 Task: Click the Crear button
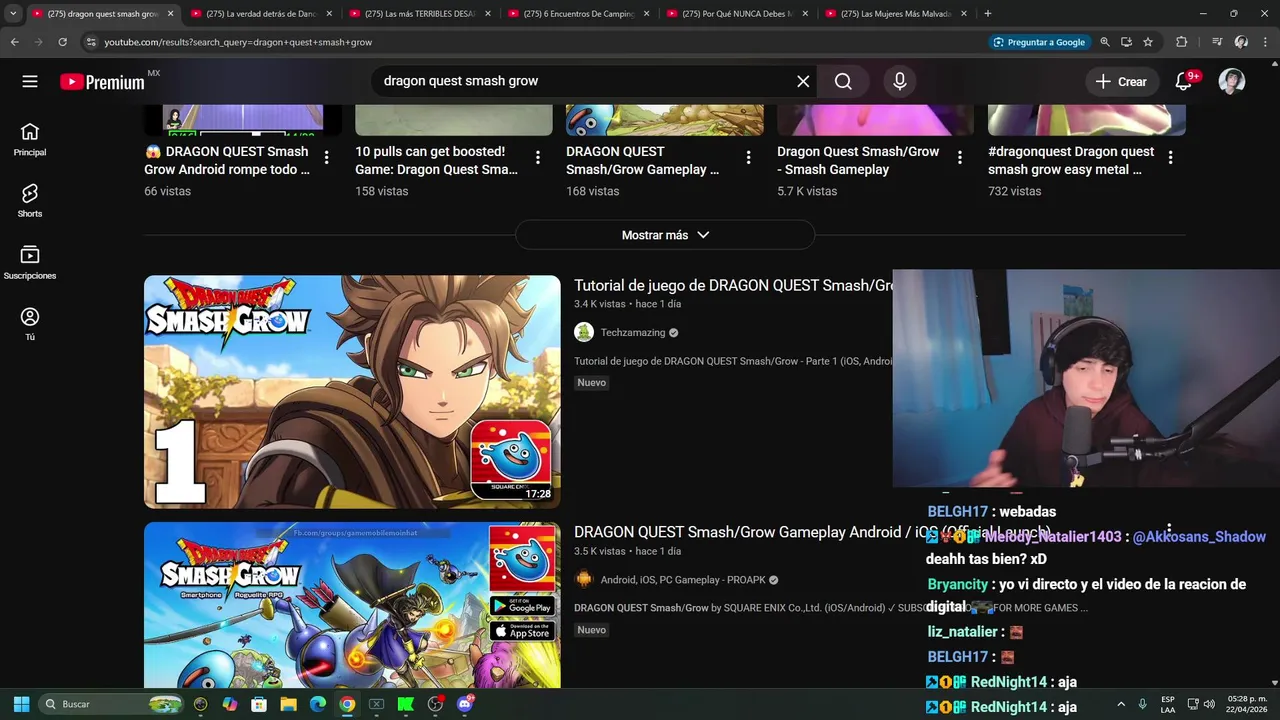[1122, 82]
